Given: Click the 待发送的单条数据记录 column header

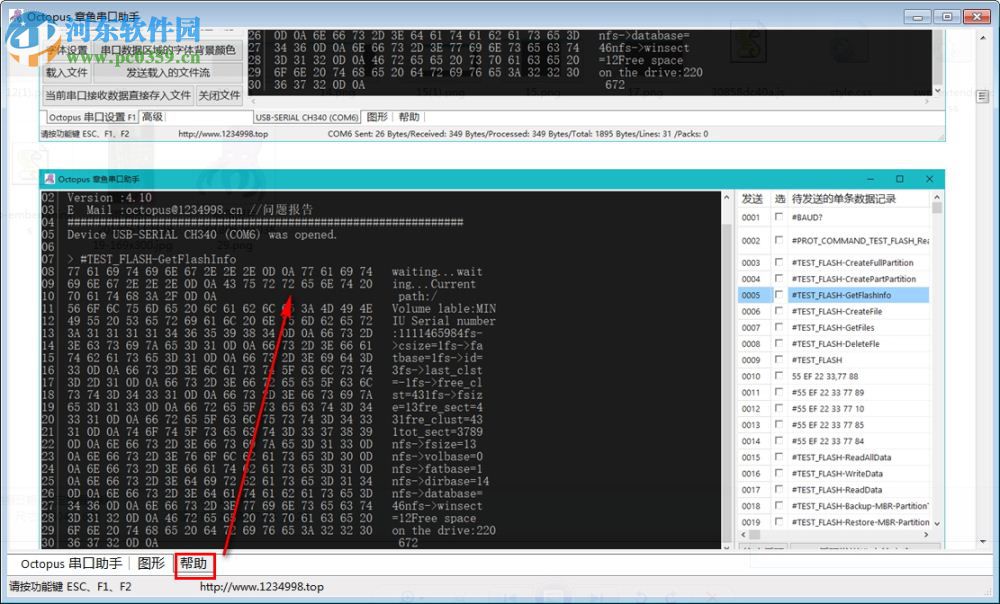Looking at the screenshot, I should (859, 199).
